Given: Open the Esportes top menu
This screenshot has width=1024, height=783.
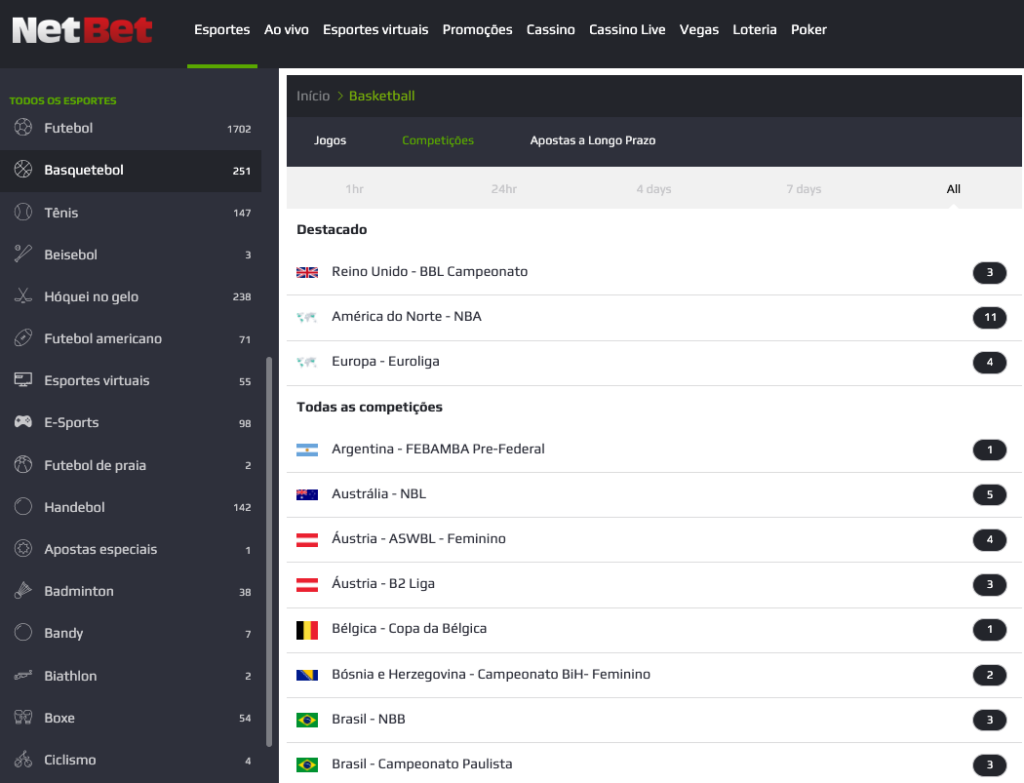Looking at the screenshot, I should point(222,29).
